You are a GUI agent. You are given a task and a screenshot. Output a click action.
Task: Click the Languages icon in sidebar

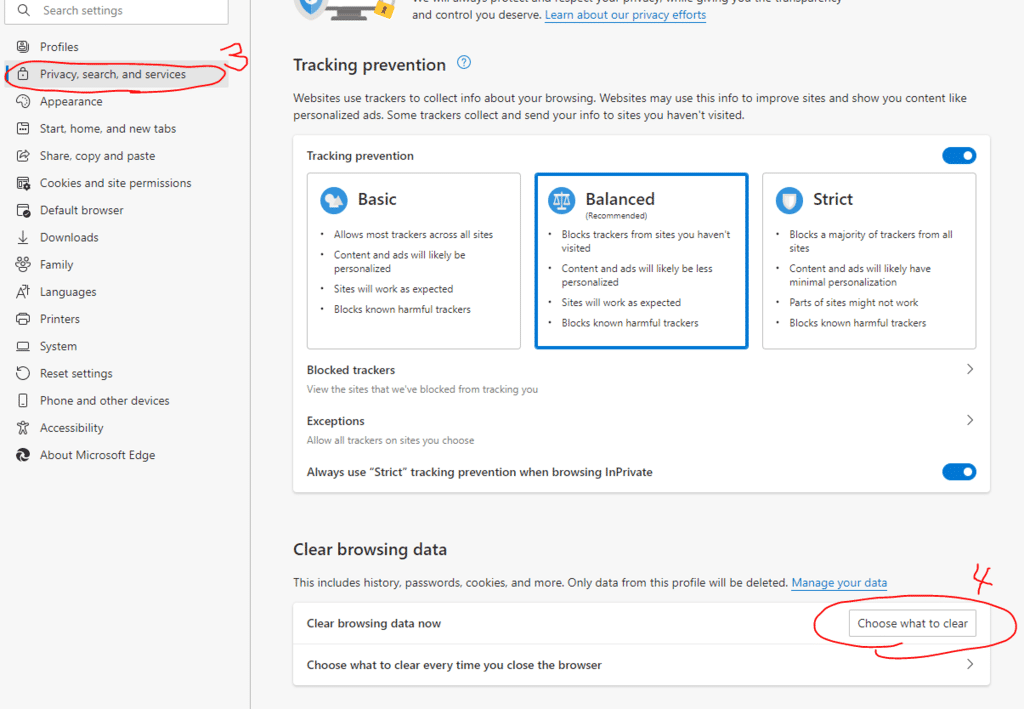pyautogui.click(x=22, y=292)
